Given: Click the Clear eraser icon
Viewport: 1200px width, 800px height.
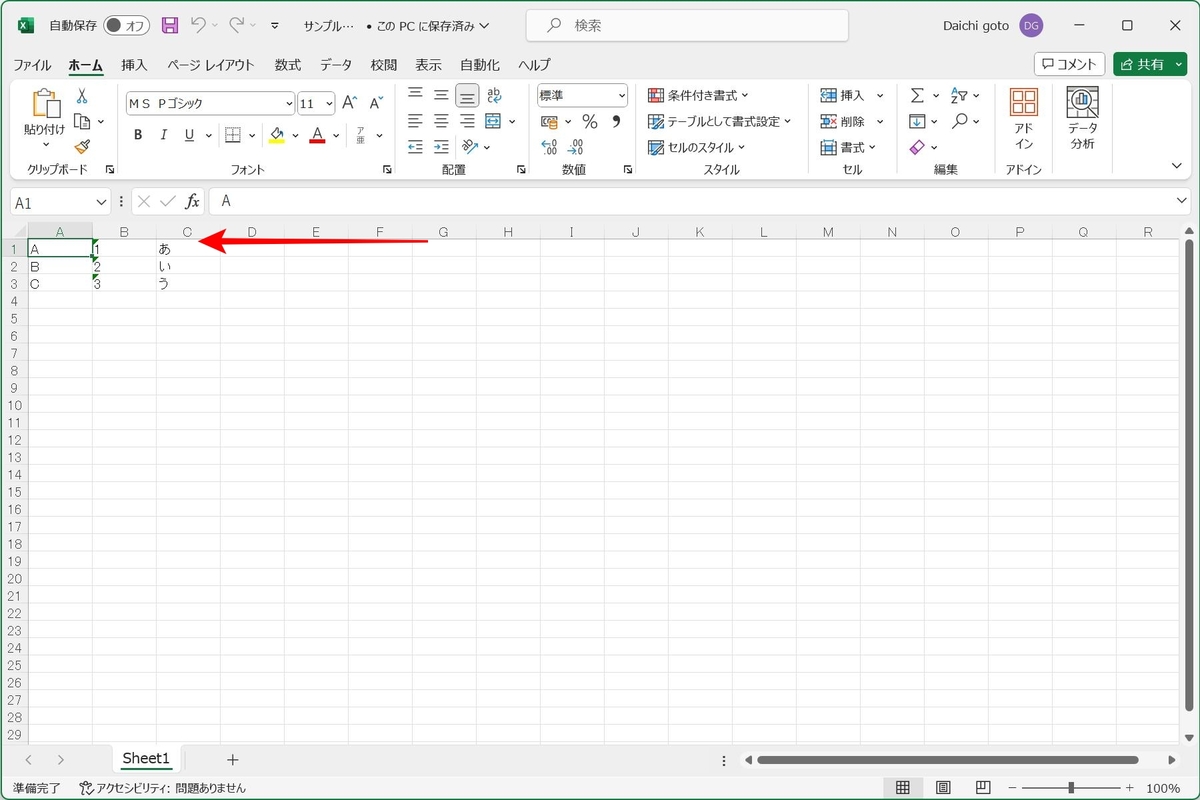Looking at the screenshot, I should (917, 147).
